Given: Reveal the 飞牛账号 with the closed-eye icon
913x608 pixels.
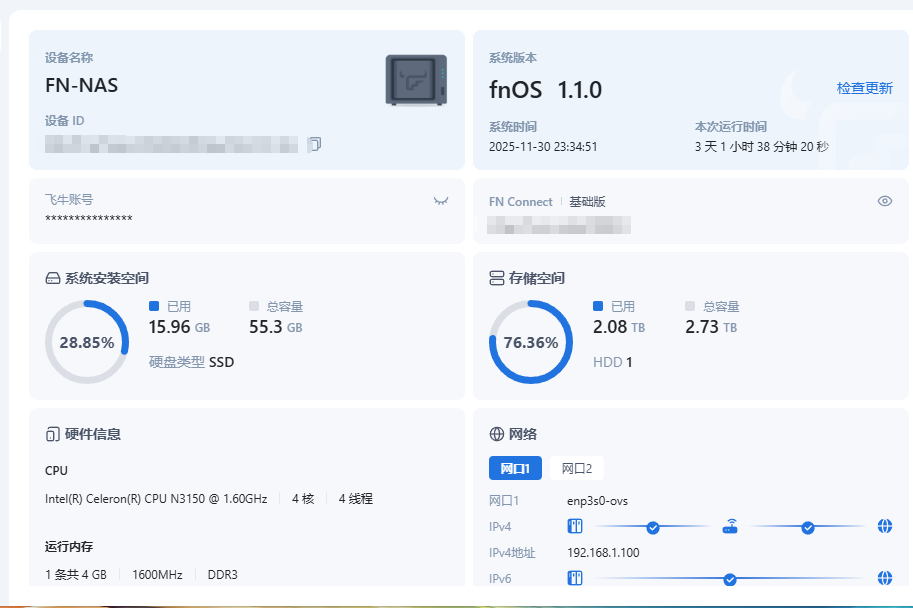Looking at the screenshot, I should 441,201.
